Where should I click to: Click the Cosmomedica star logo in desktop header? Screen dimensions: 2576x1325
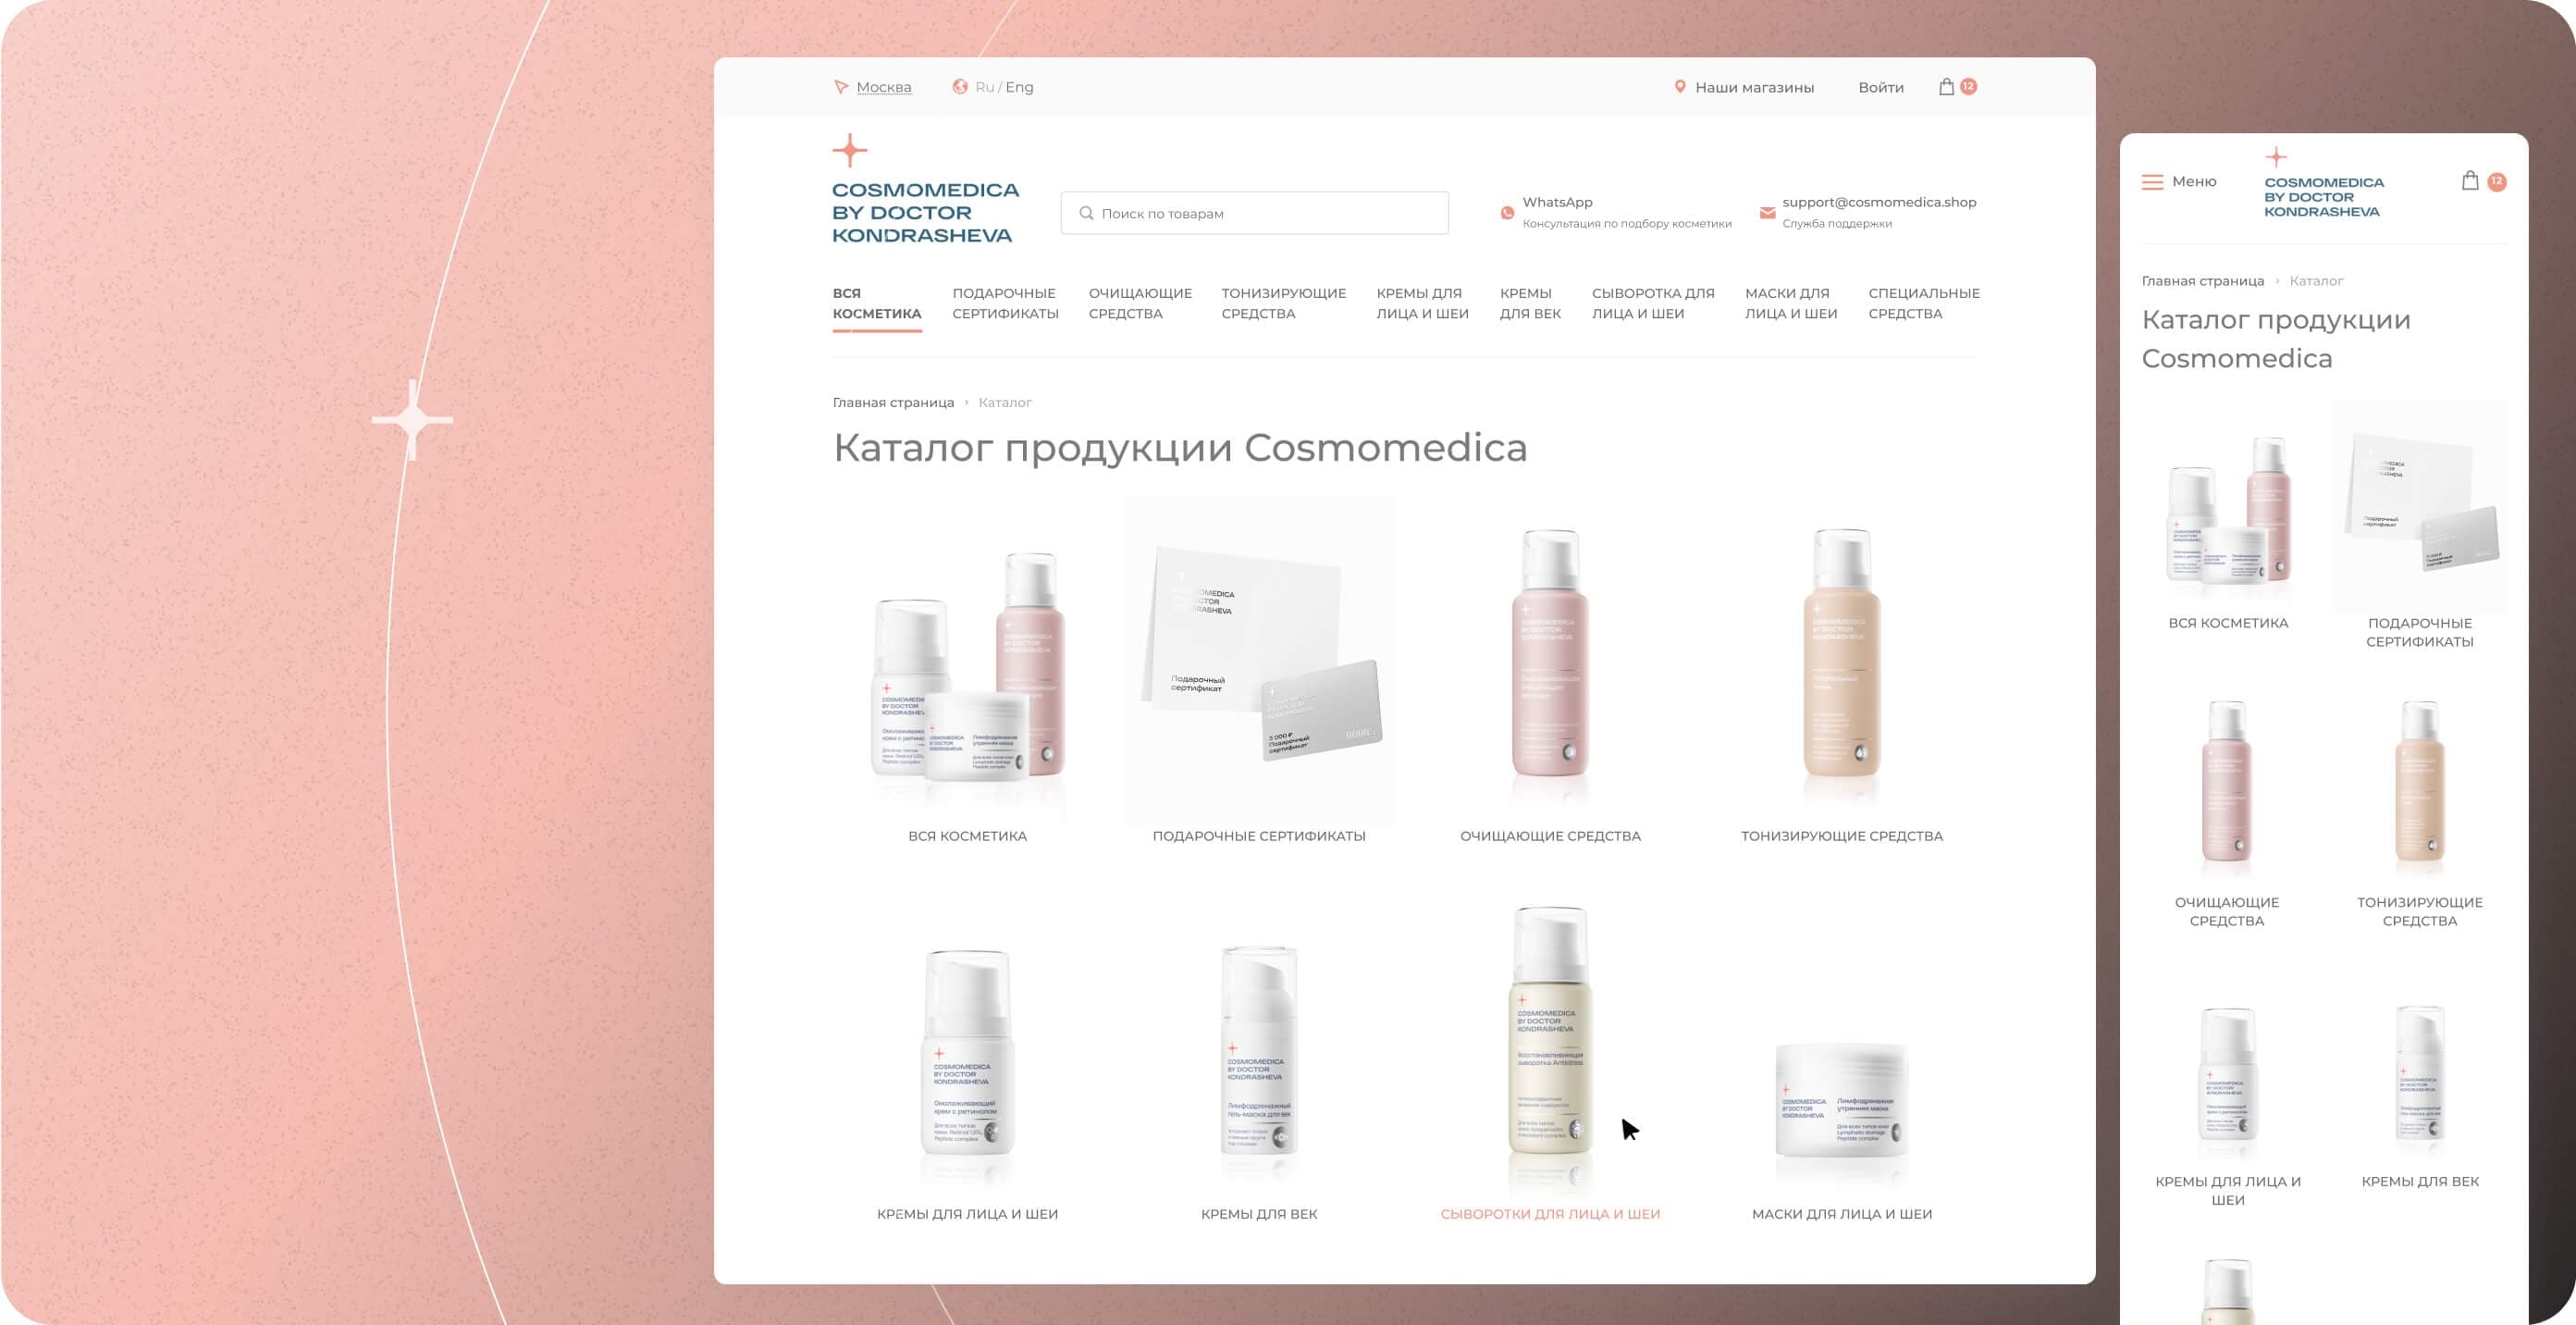coord(850,151)
